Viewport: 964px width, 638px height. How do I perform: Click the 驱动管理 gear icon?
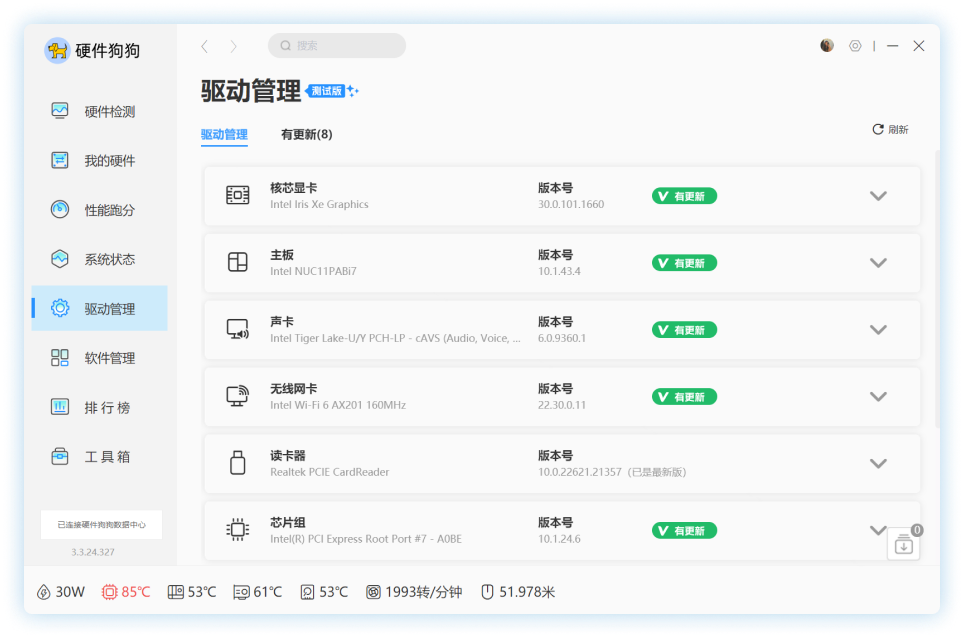pyautogui.click(x=60, y=307)
